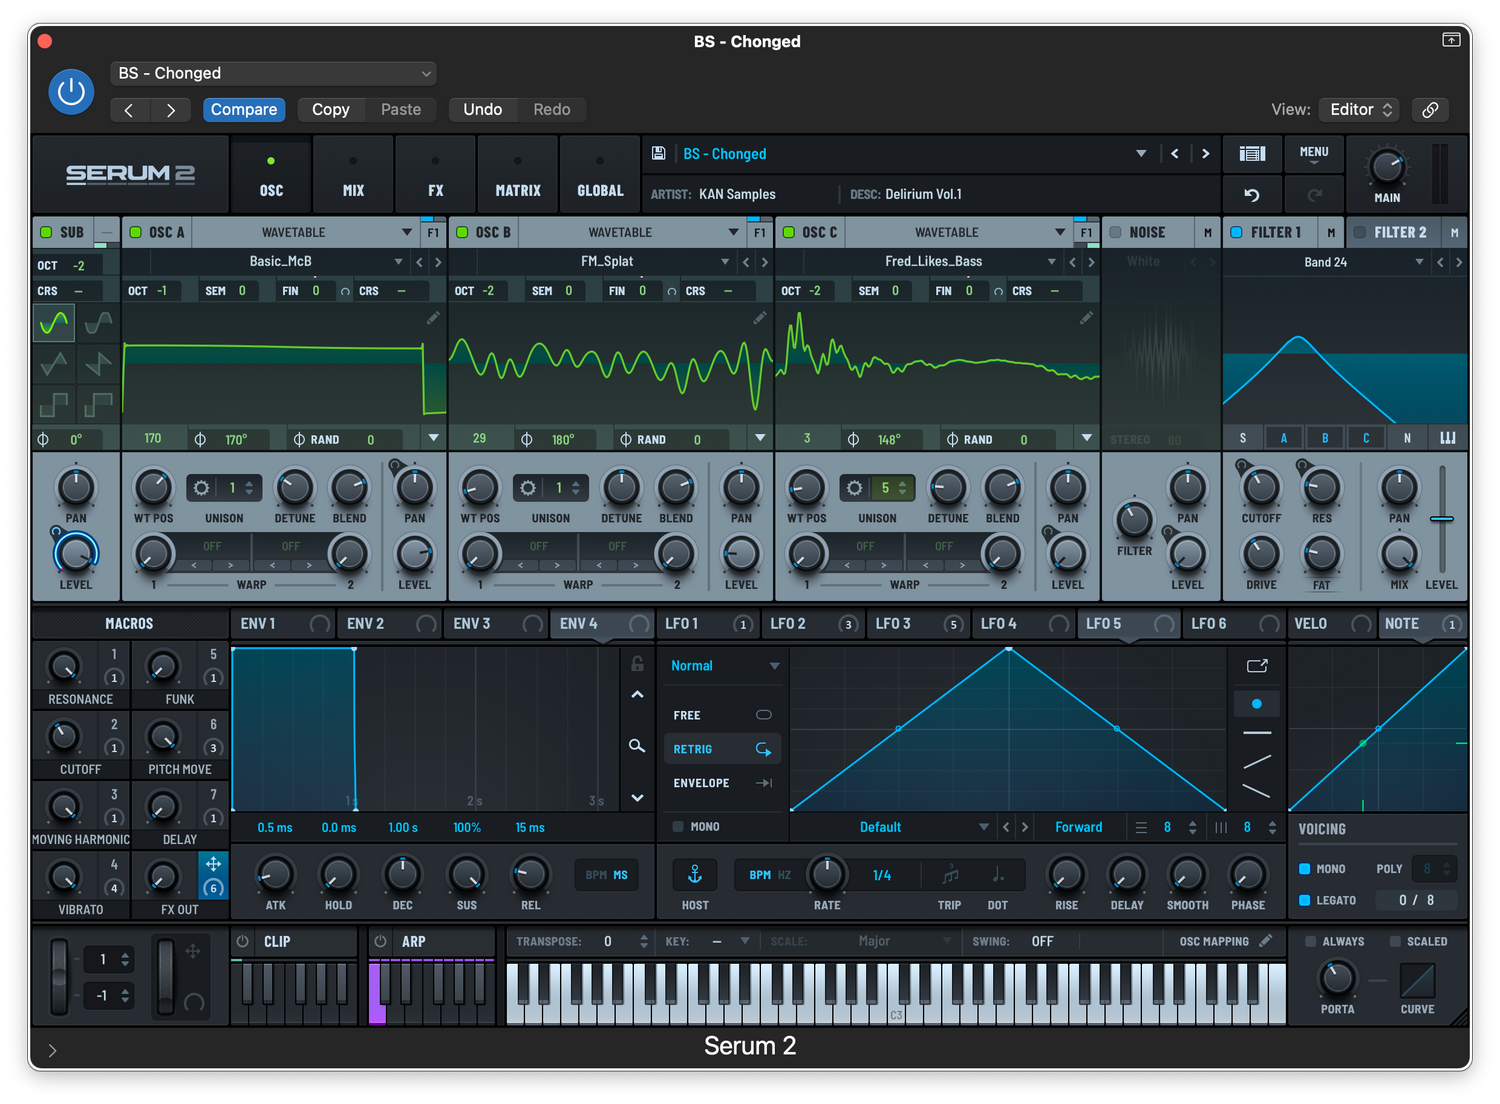Click the Copy button
Screen dimensions: 1500x1104
click(331, 110)
